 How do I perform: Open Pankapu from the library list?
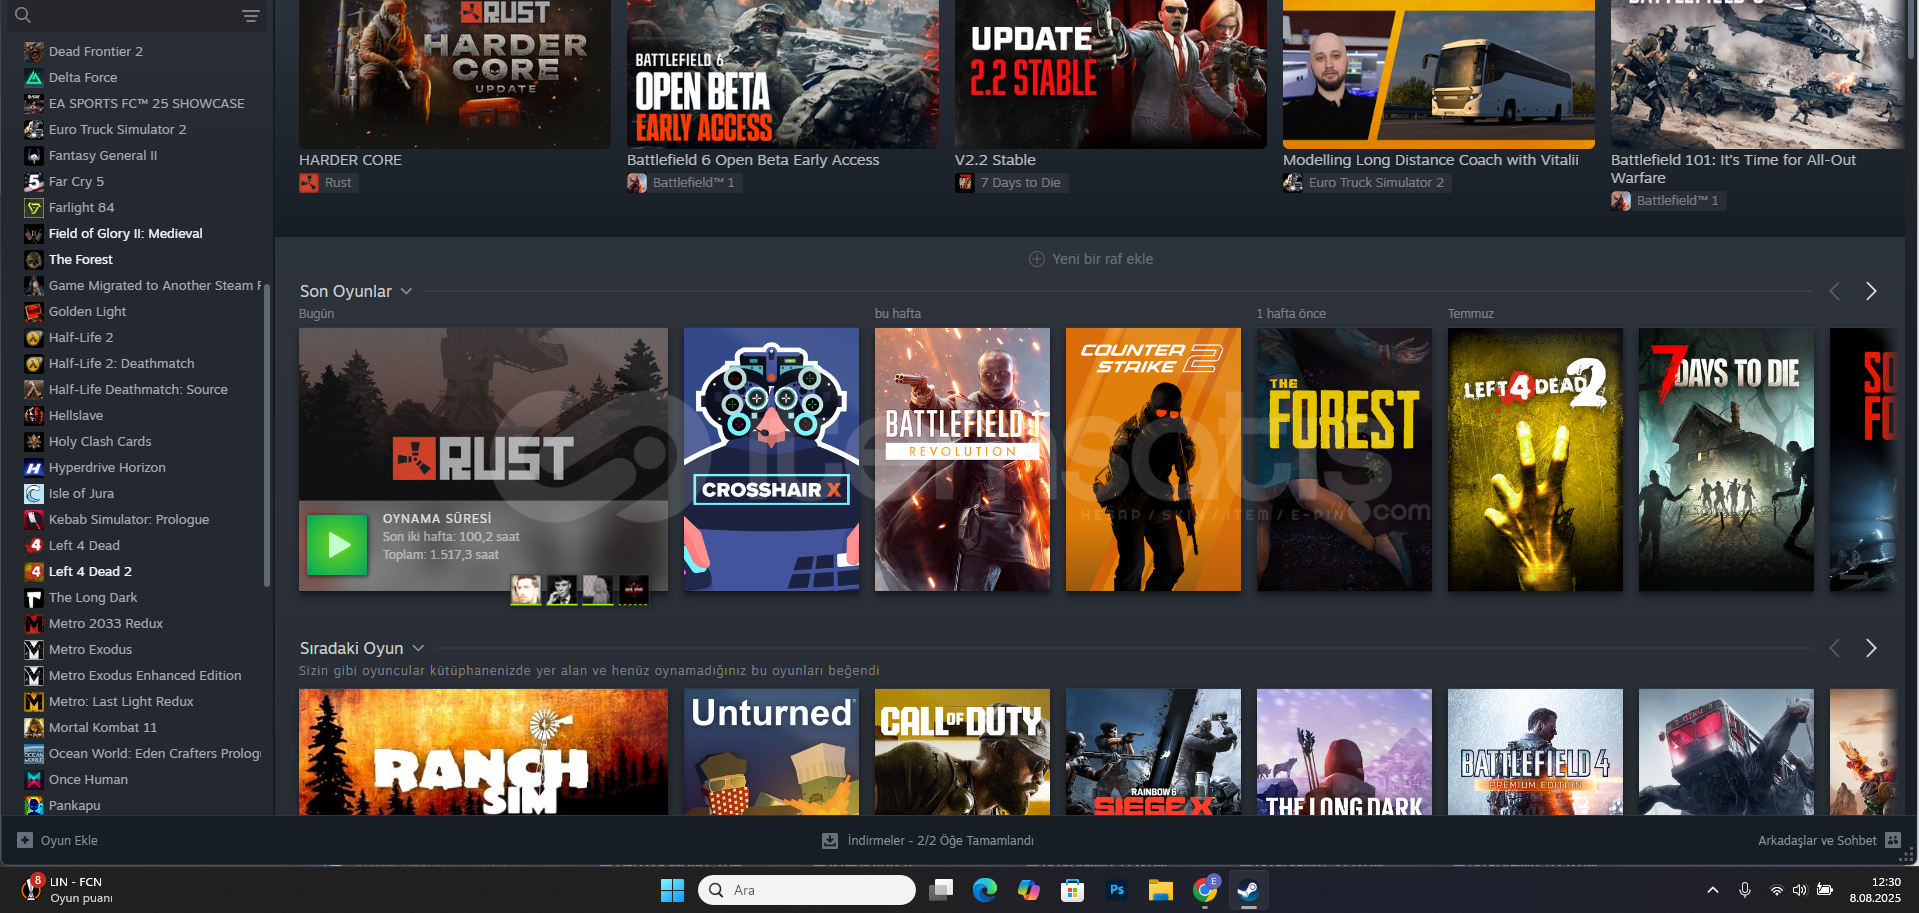74,805
